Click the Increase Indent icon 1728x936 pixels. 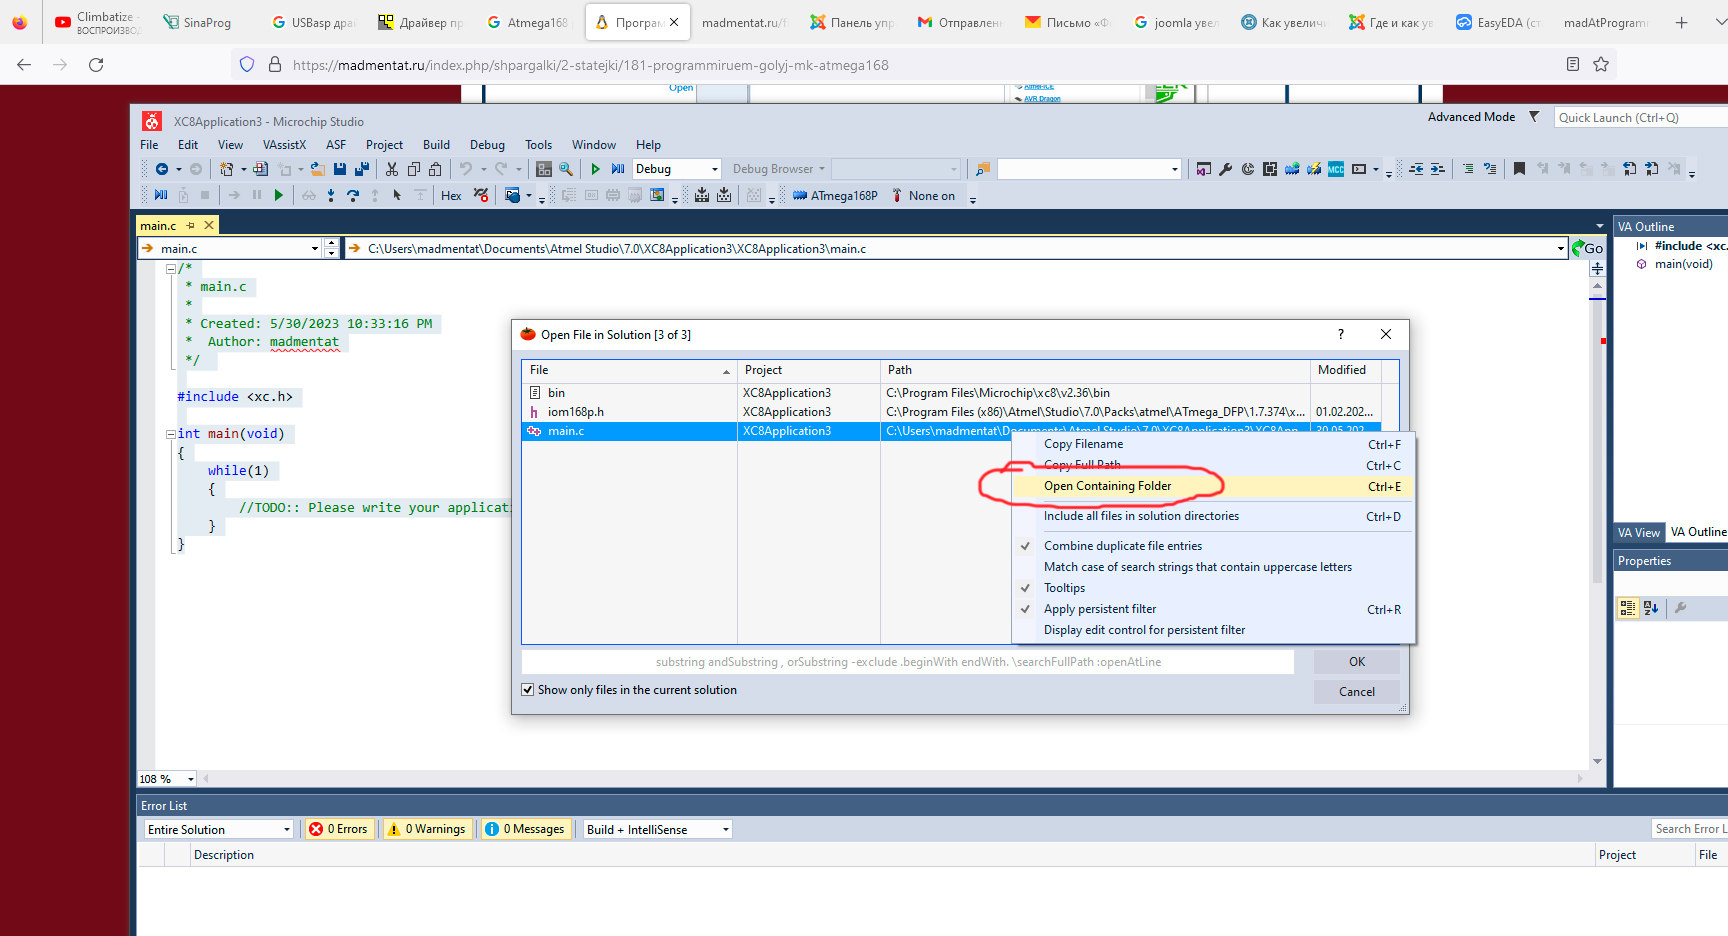(1438, 169)
